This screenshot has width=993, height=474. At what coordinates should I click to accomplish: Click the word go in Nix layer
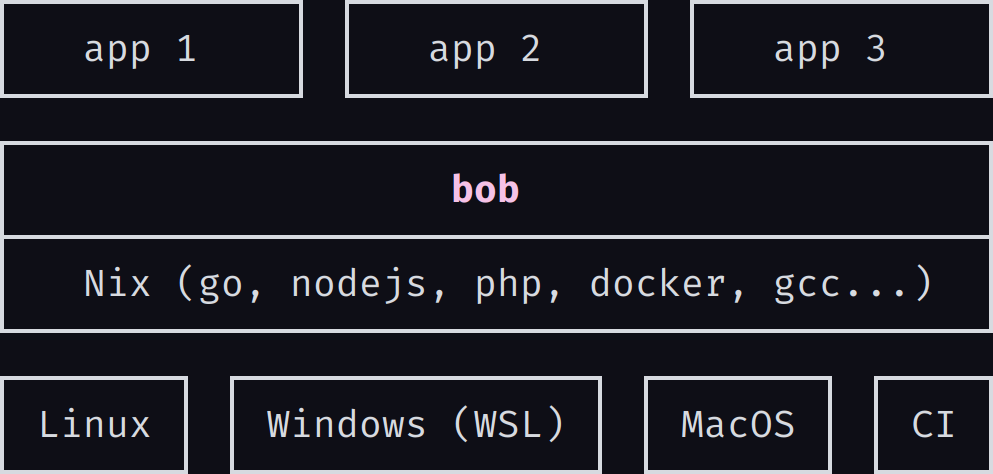tap(221, 286)
